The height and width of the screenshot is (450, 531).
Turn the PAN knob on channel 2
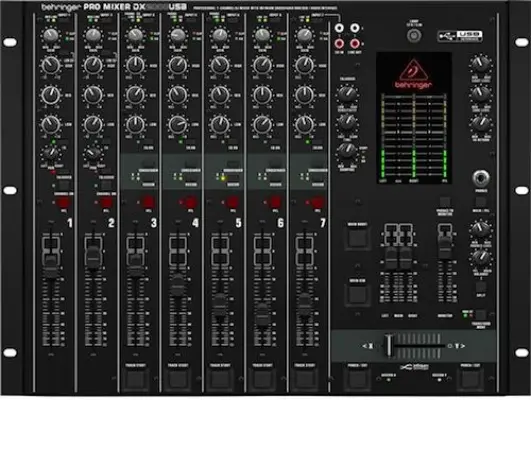click(x=93, y=153)
